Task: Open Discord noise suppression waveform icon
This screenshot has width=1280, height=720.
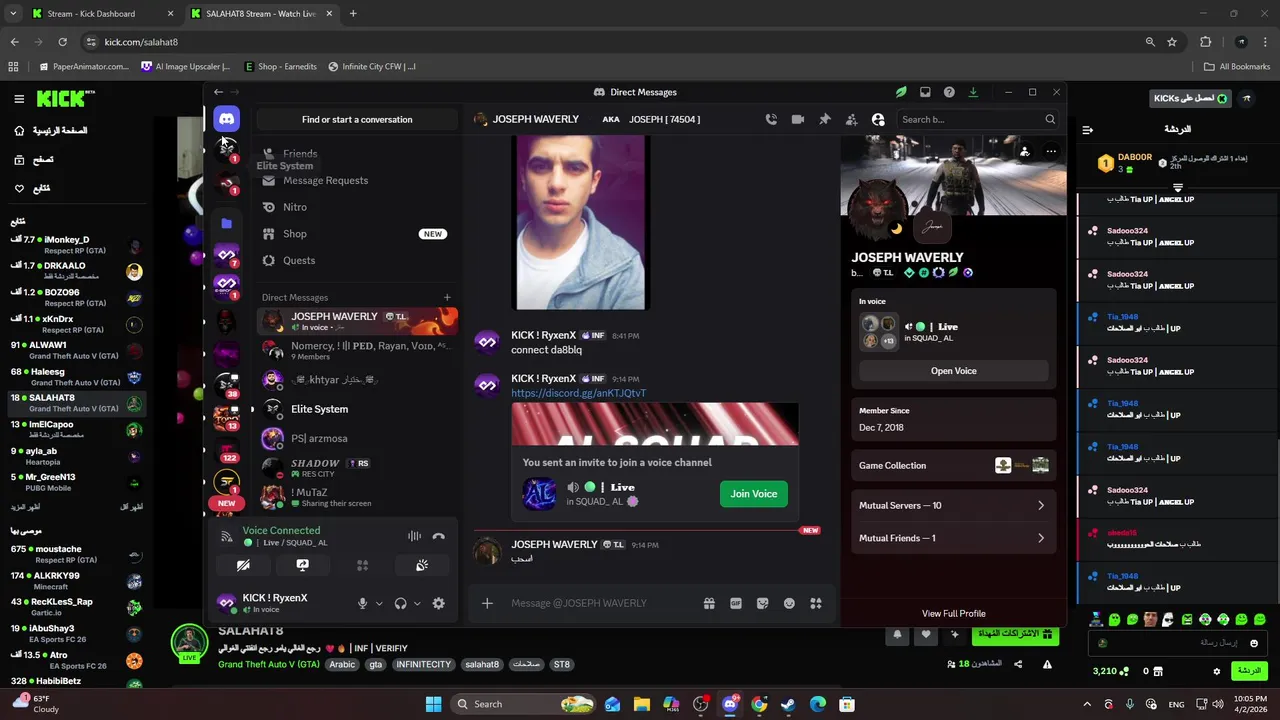Action: tap(414, 536)
